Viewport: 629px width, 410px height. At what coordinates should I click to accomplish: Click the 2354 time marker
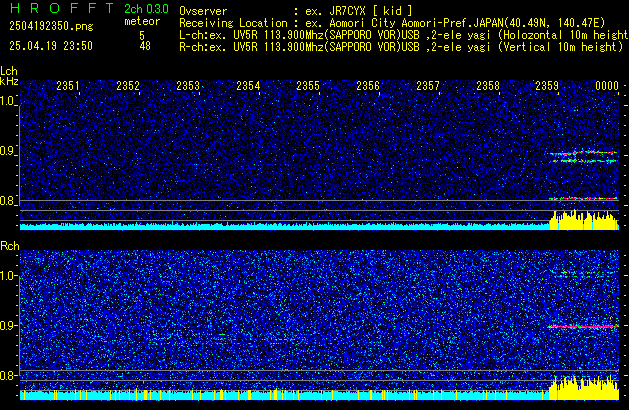coord(248,86)
